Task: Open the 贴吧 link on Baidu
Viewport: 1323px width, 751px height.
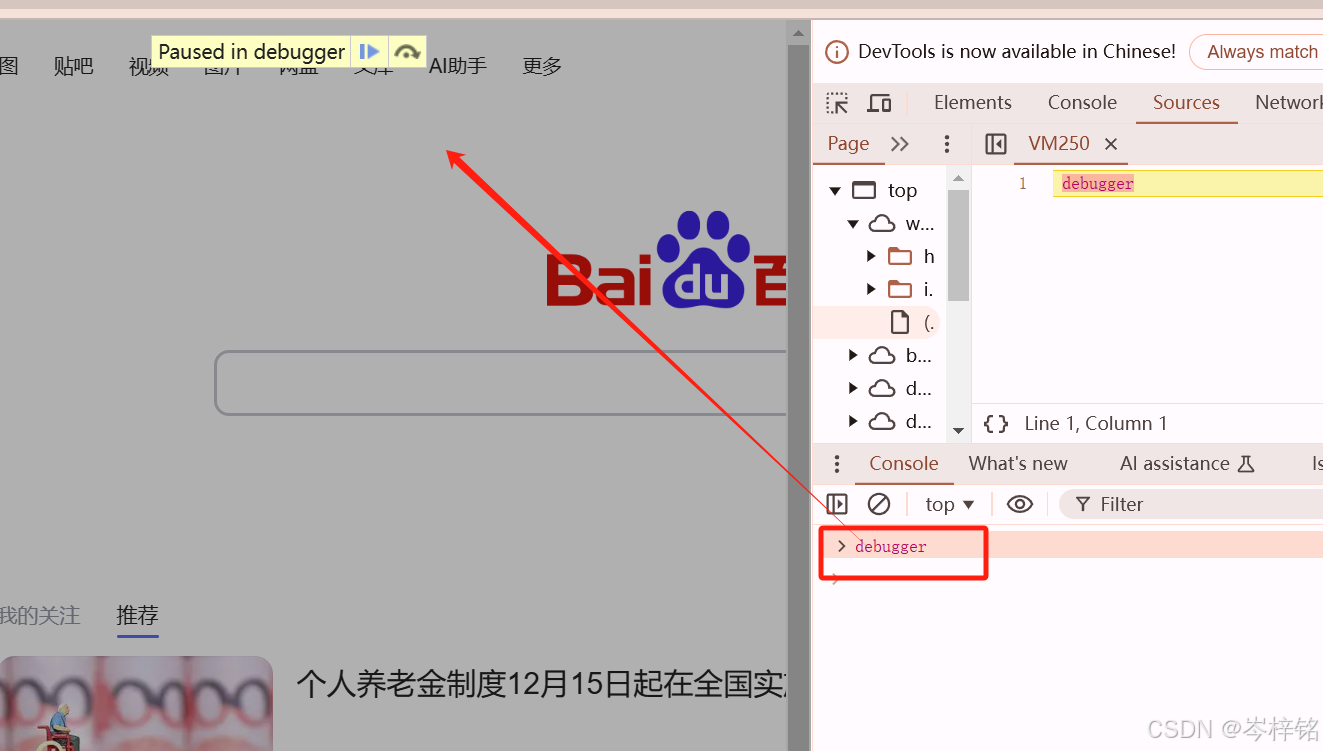Action: click(x=73, y=66)
